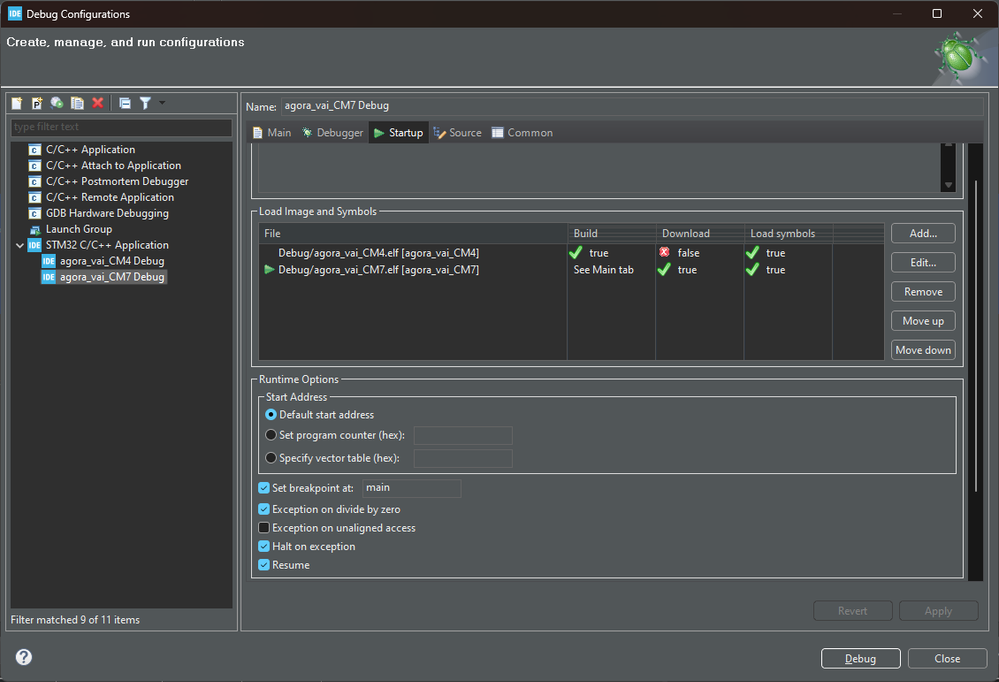Collapse all items in the configuration tree

(125, 102)
